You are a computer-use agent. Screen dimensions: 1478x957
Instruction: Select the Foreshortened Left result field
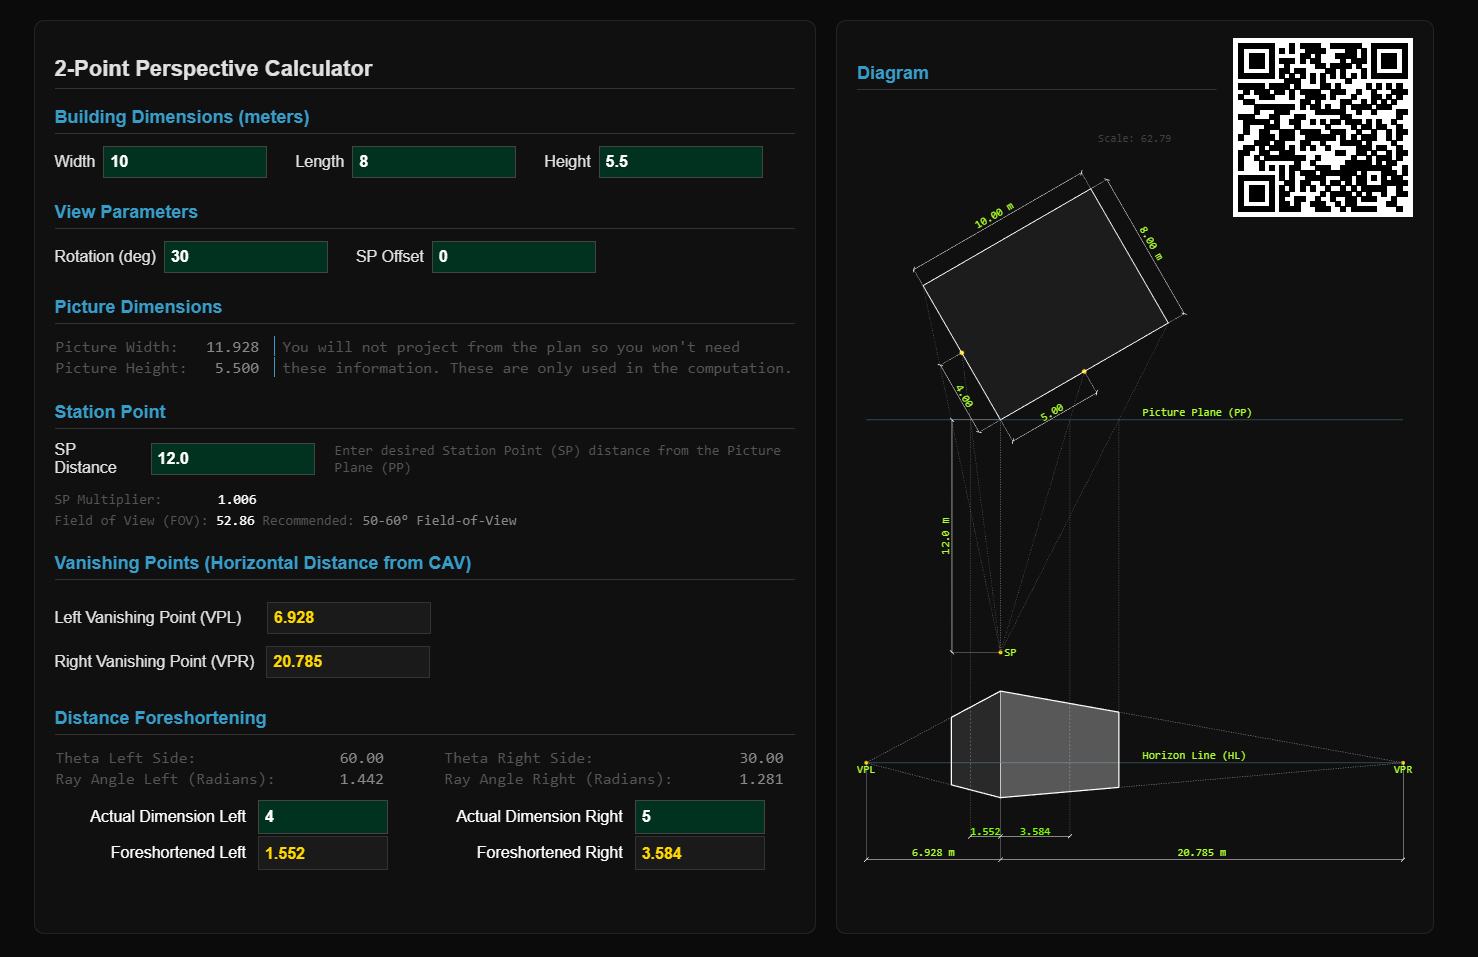pos(323,853)
